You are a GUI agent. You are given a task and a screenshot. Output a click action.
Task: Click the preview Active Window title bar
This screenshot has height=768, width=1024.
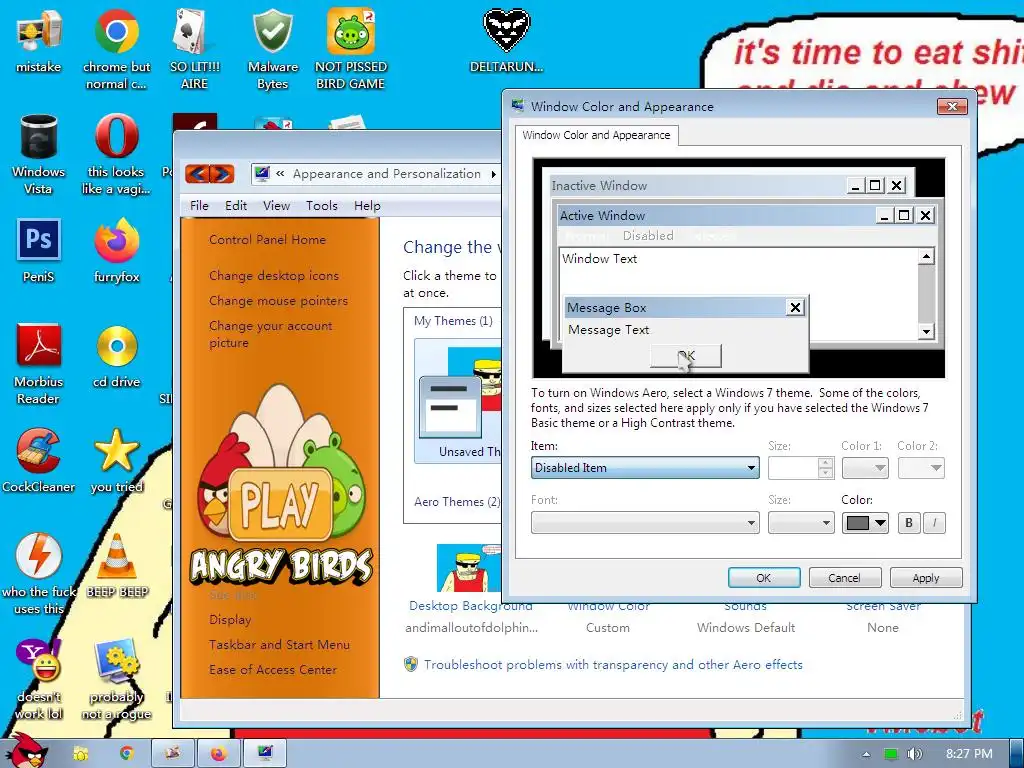[x=715, y=216]
